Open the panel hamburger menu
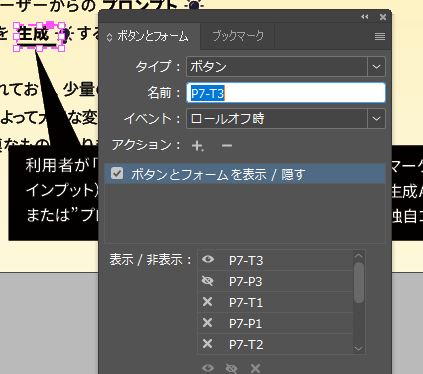 (380, 36)
